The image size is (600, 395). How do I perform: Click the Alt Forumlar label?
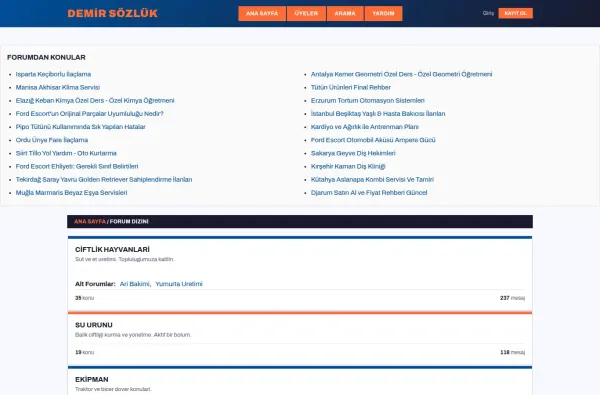[95, 284]
